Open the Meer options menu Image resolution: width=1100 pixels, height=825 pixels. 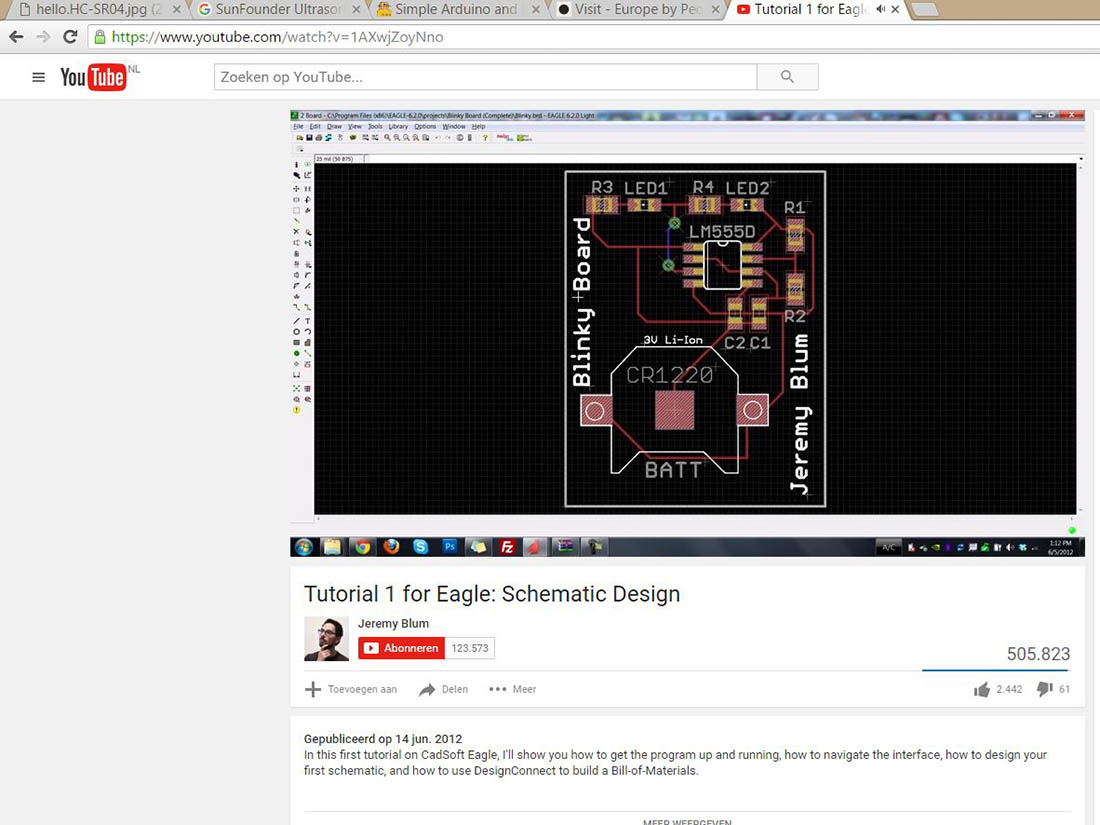point(512,690)
